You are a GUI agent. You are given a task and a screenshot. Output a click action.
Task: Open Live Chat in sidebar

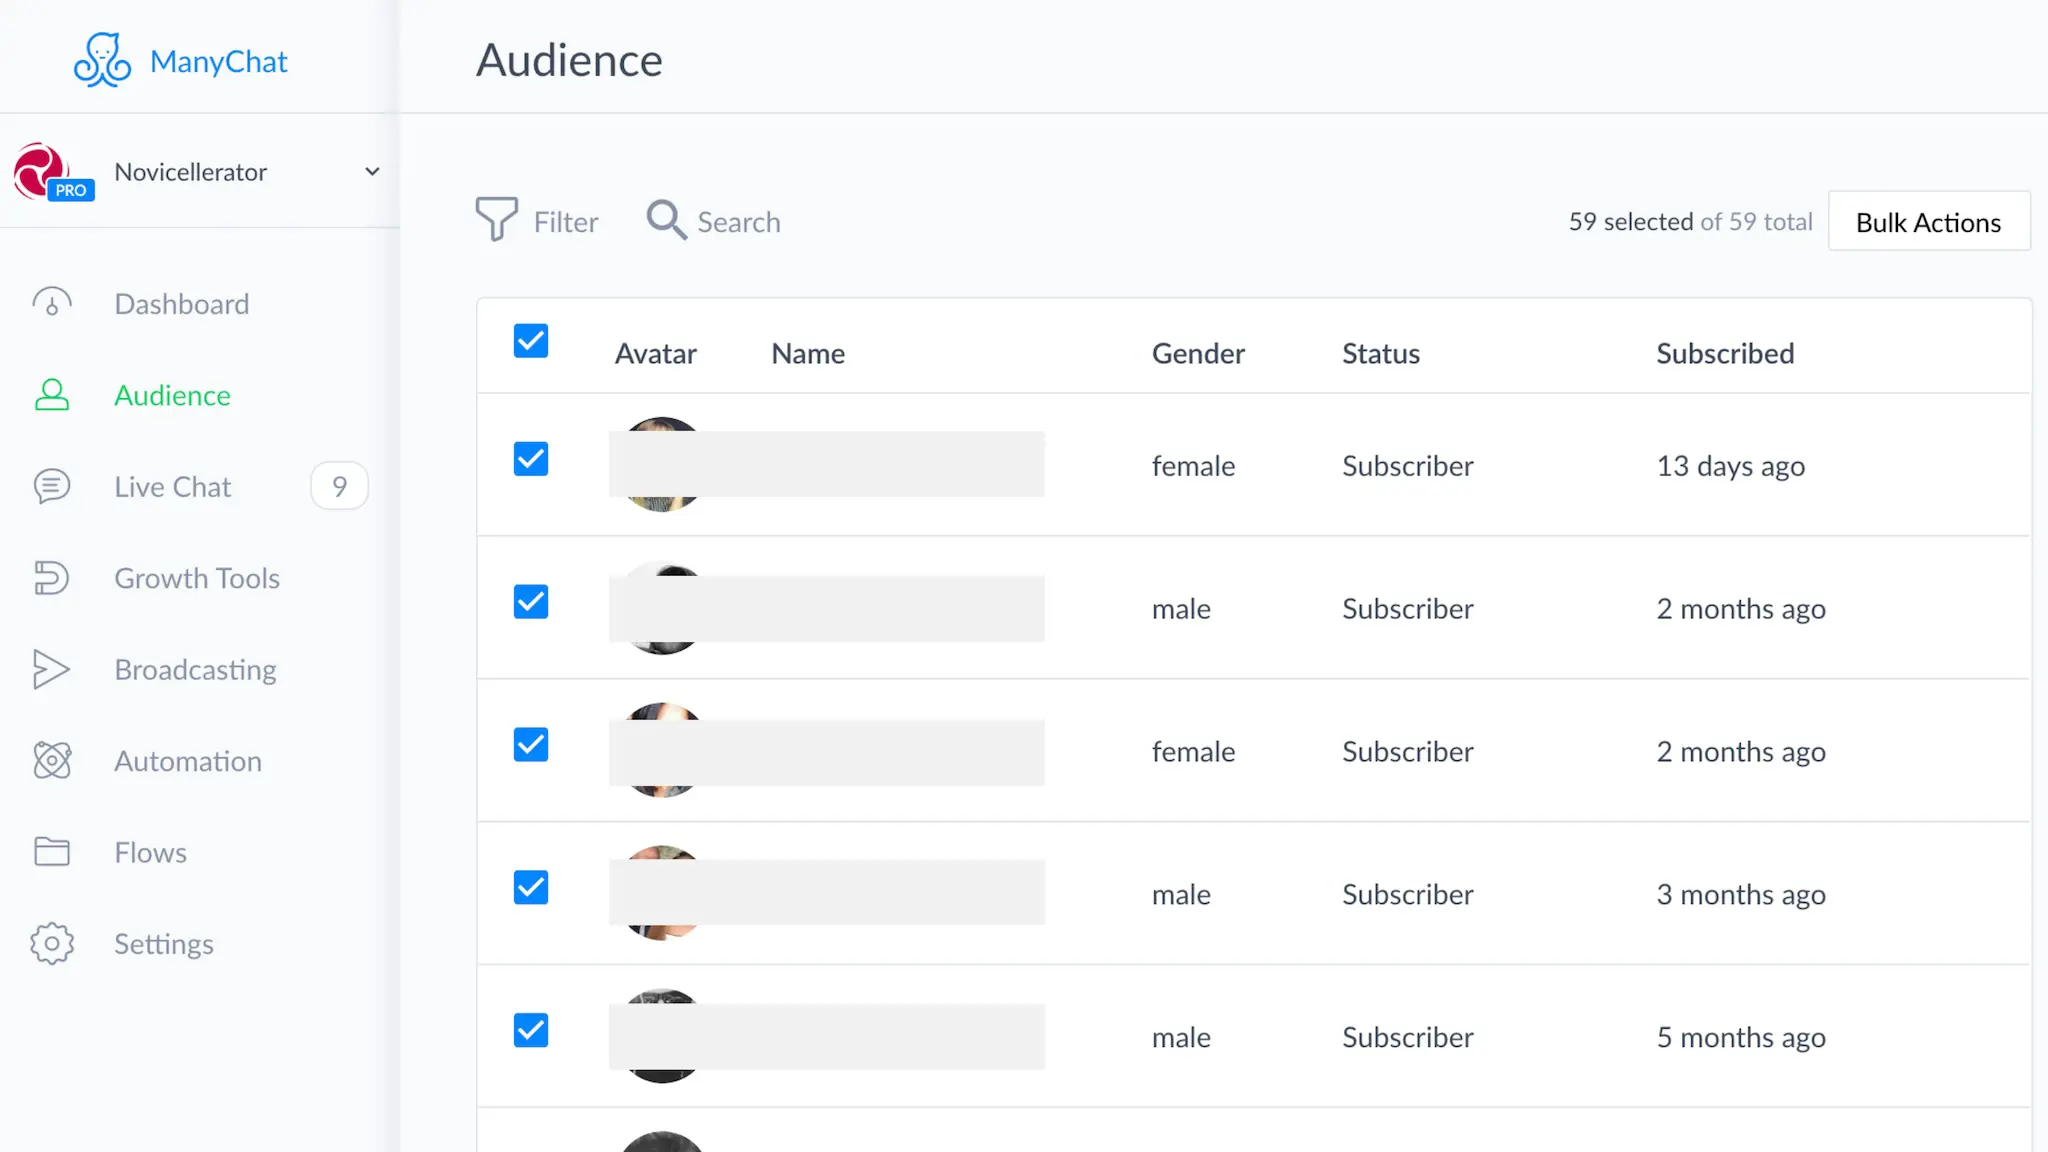coord(172,486)
